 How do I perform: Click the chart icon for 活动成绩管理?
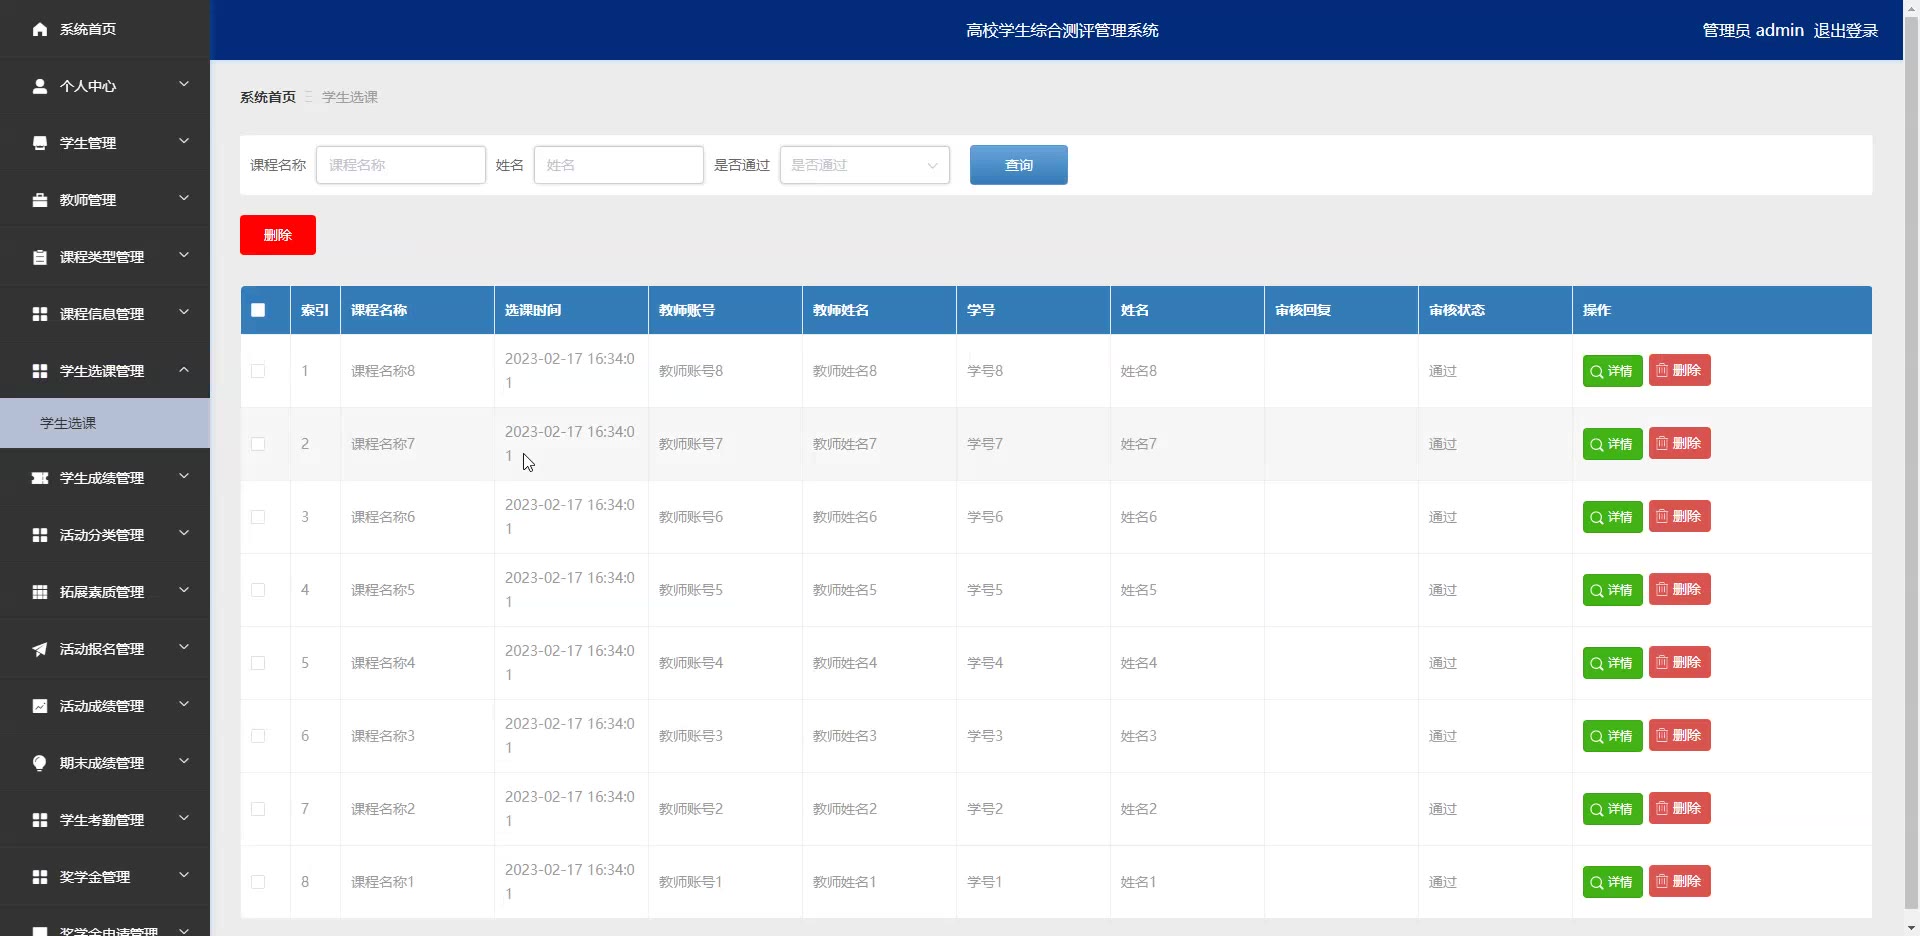coord(40,706)
